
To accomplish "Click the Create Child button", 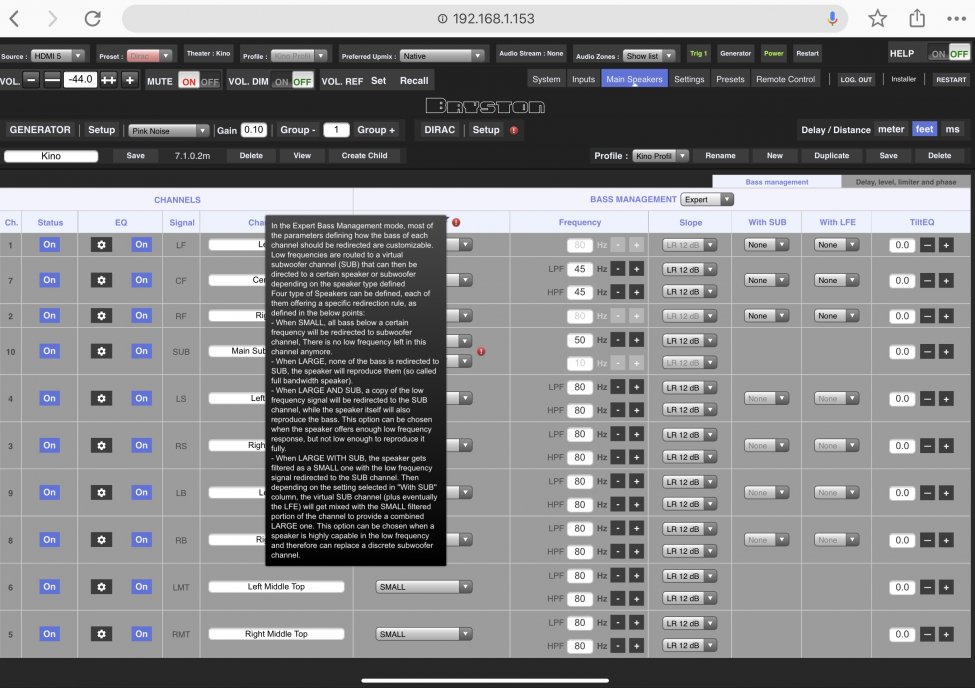I will 367,156.
